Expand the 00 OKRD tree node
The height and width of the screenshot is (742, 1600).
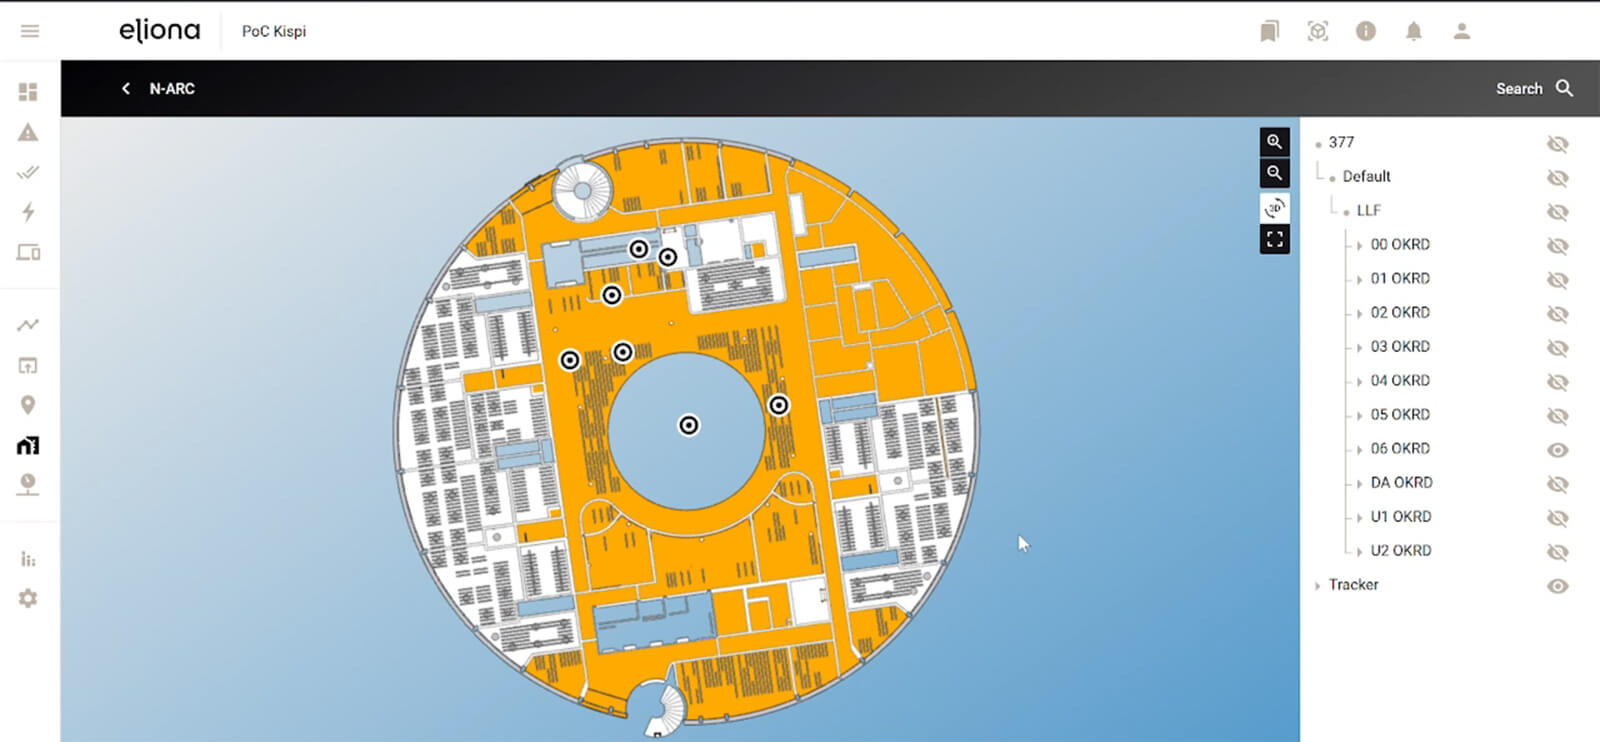click(x=1360, y=245)
